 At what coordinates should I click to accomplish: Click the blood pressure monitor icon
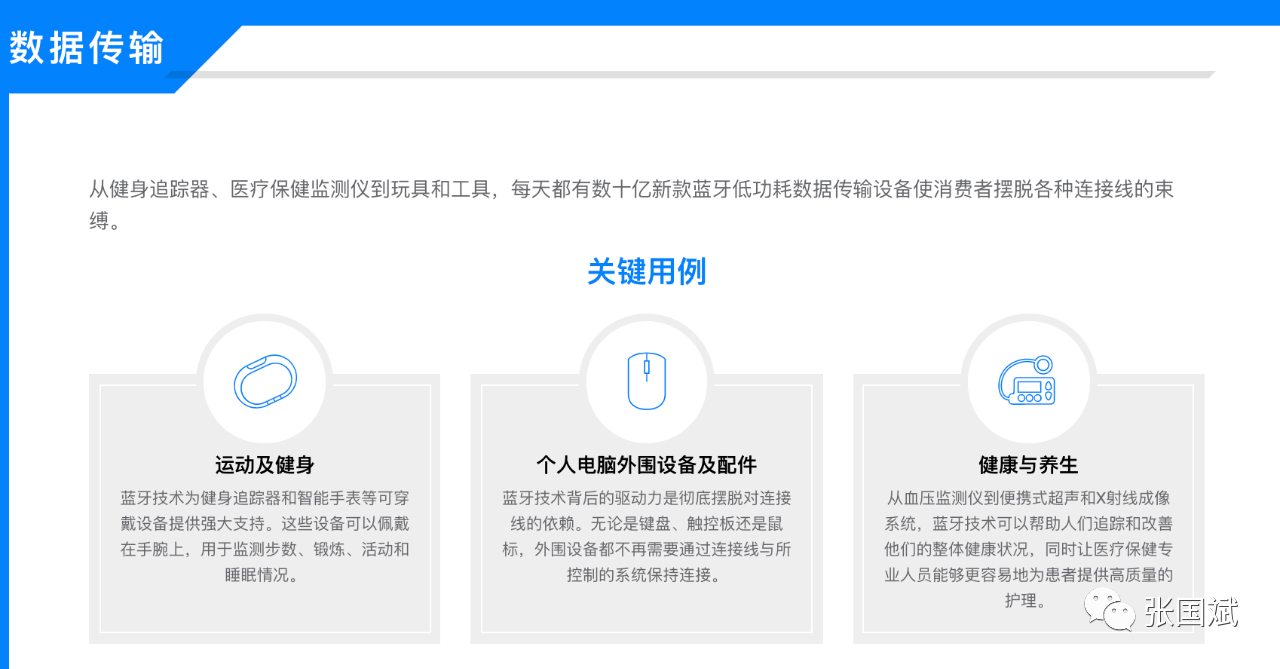pos(1028,381)
